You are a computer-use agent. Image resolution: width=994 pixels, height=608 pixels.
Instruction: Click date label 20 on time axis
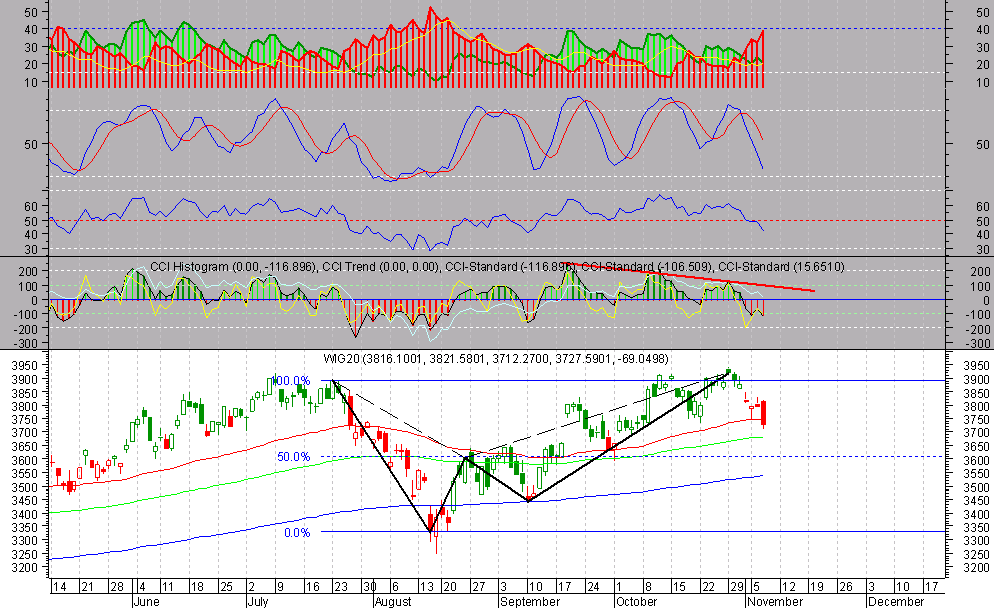(x=449, y=586)
